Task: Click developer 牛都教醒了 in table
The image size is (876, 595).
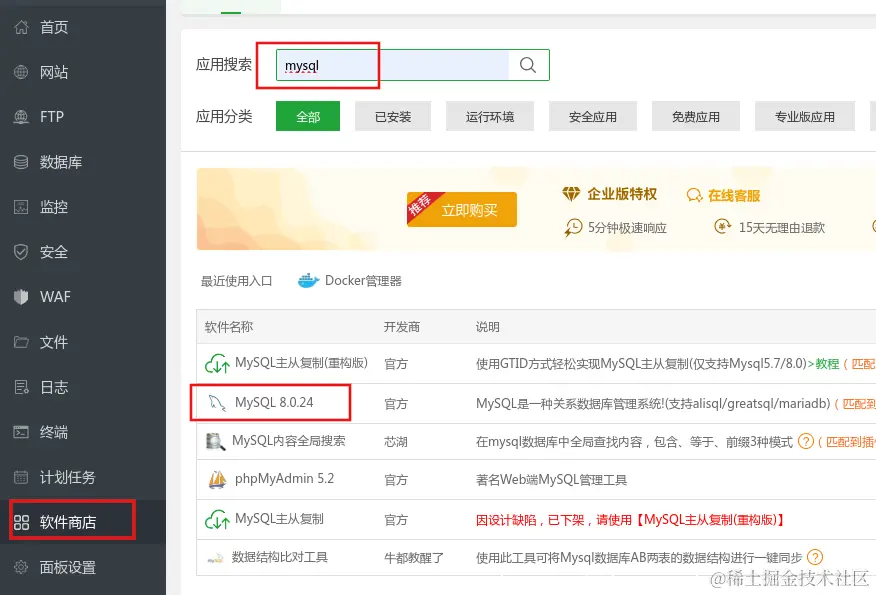Action: 414,558
